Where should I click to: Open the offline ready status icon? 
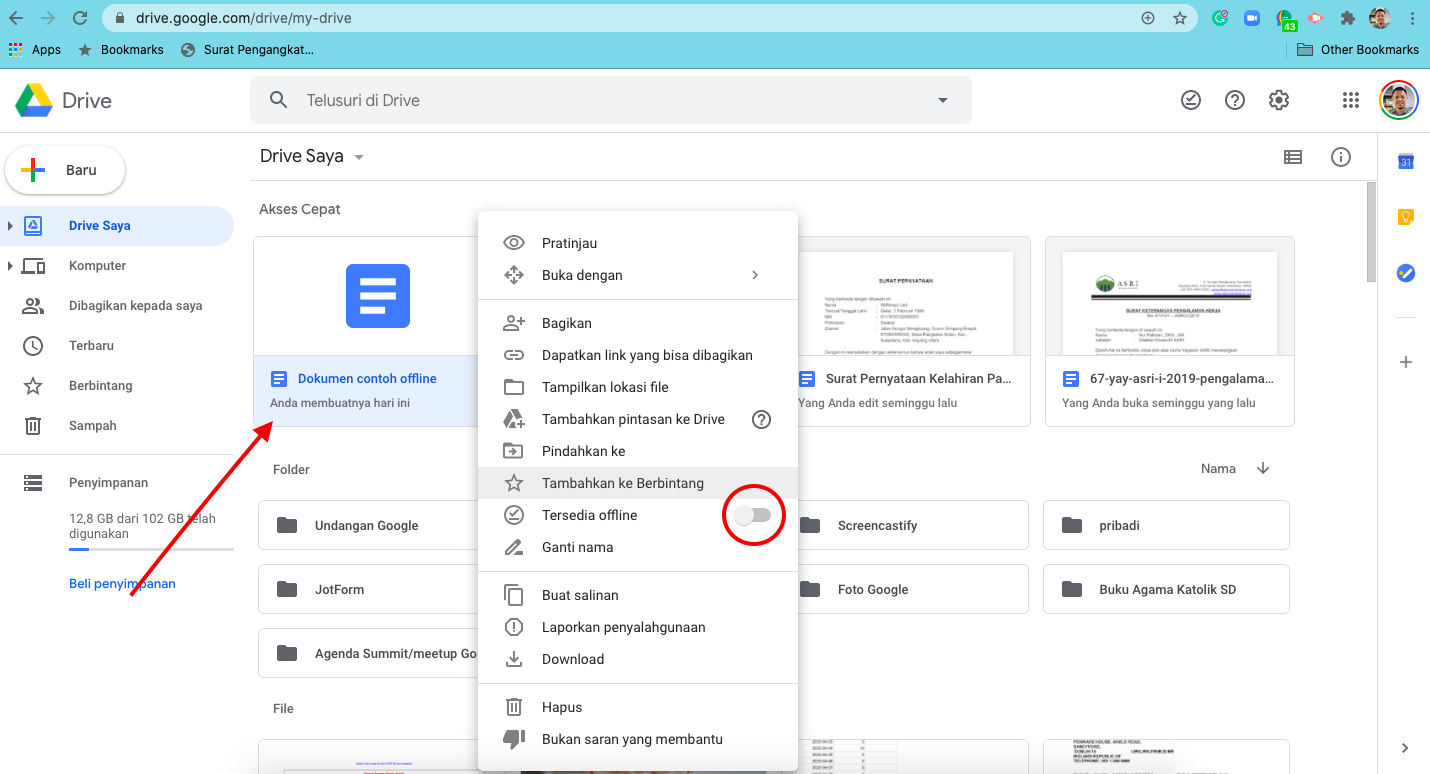coord(1191,100)
